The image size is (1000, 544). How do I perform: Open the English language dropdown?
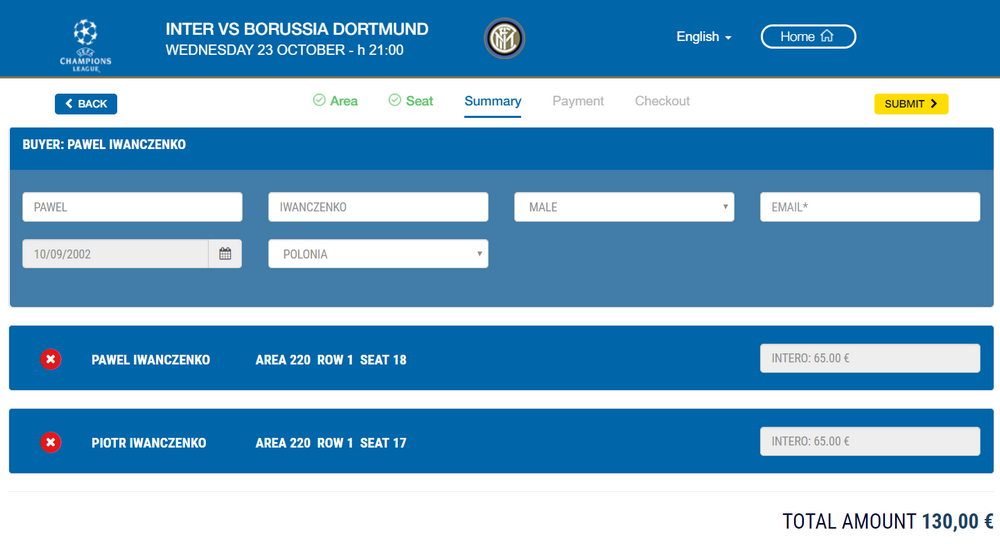[x=703, y=37]
